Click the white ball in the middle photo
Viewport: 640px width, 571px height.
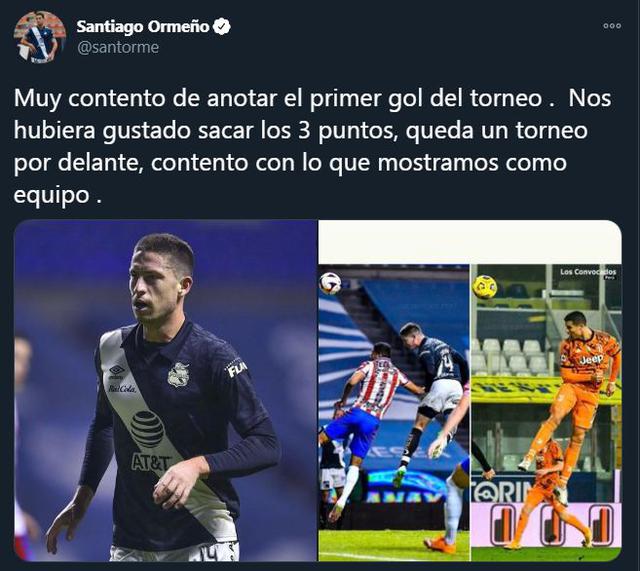329,283
